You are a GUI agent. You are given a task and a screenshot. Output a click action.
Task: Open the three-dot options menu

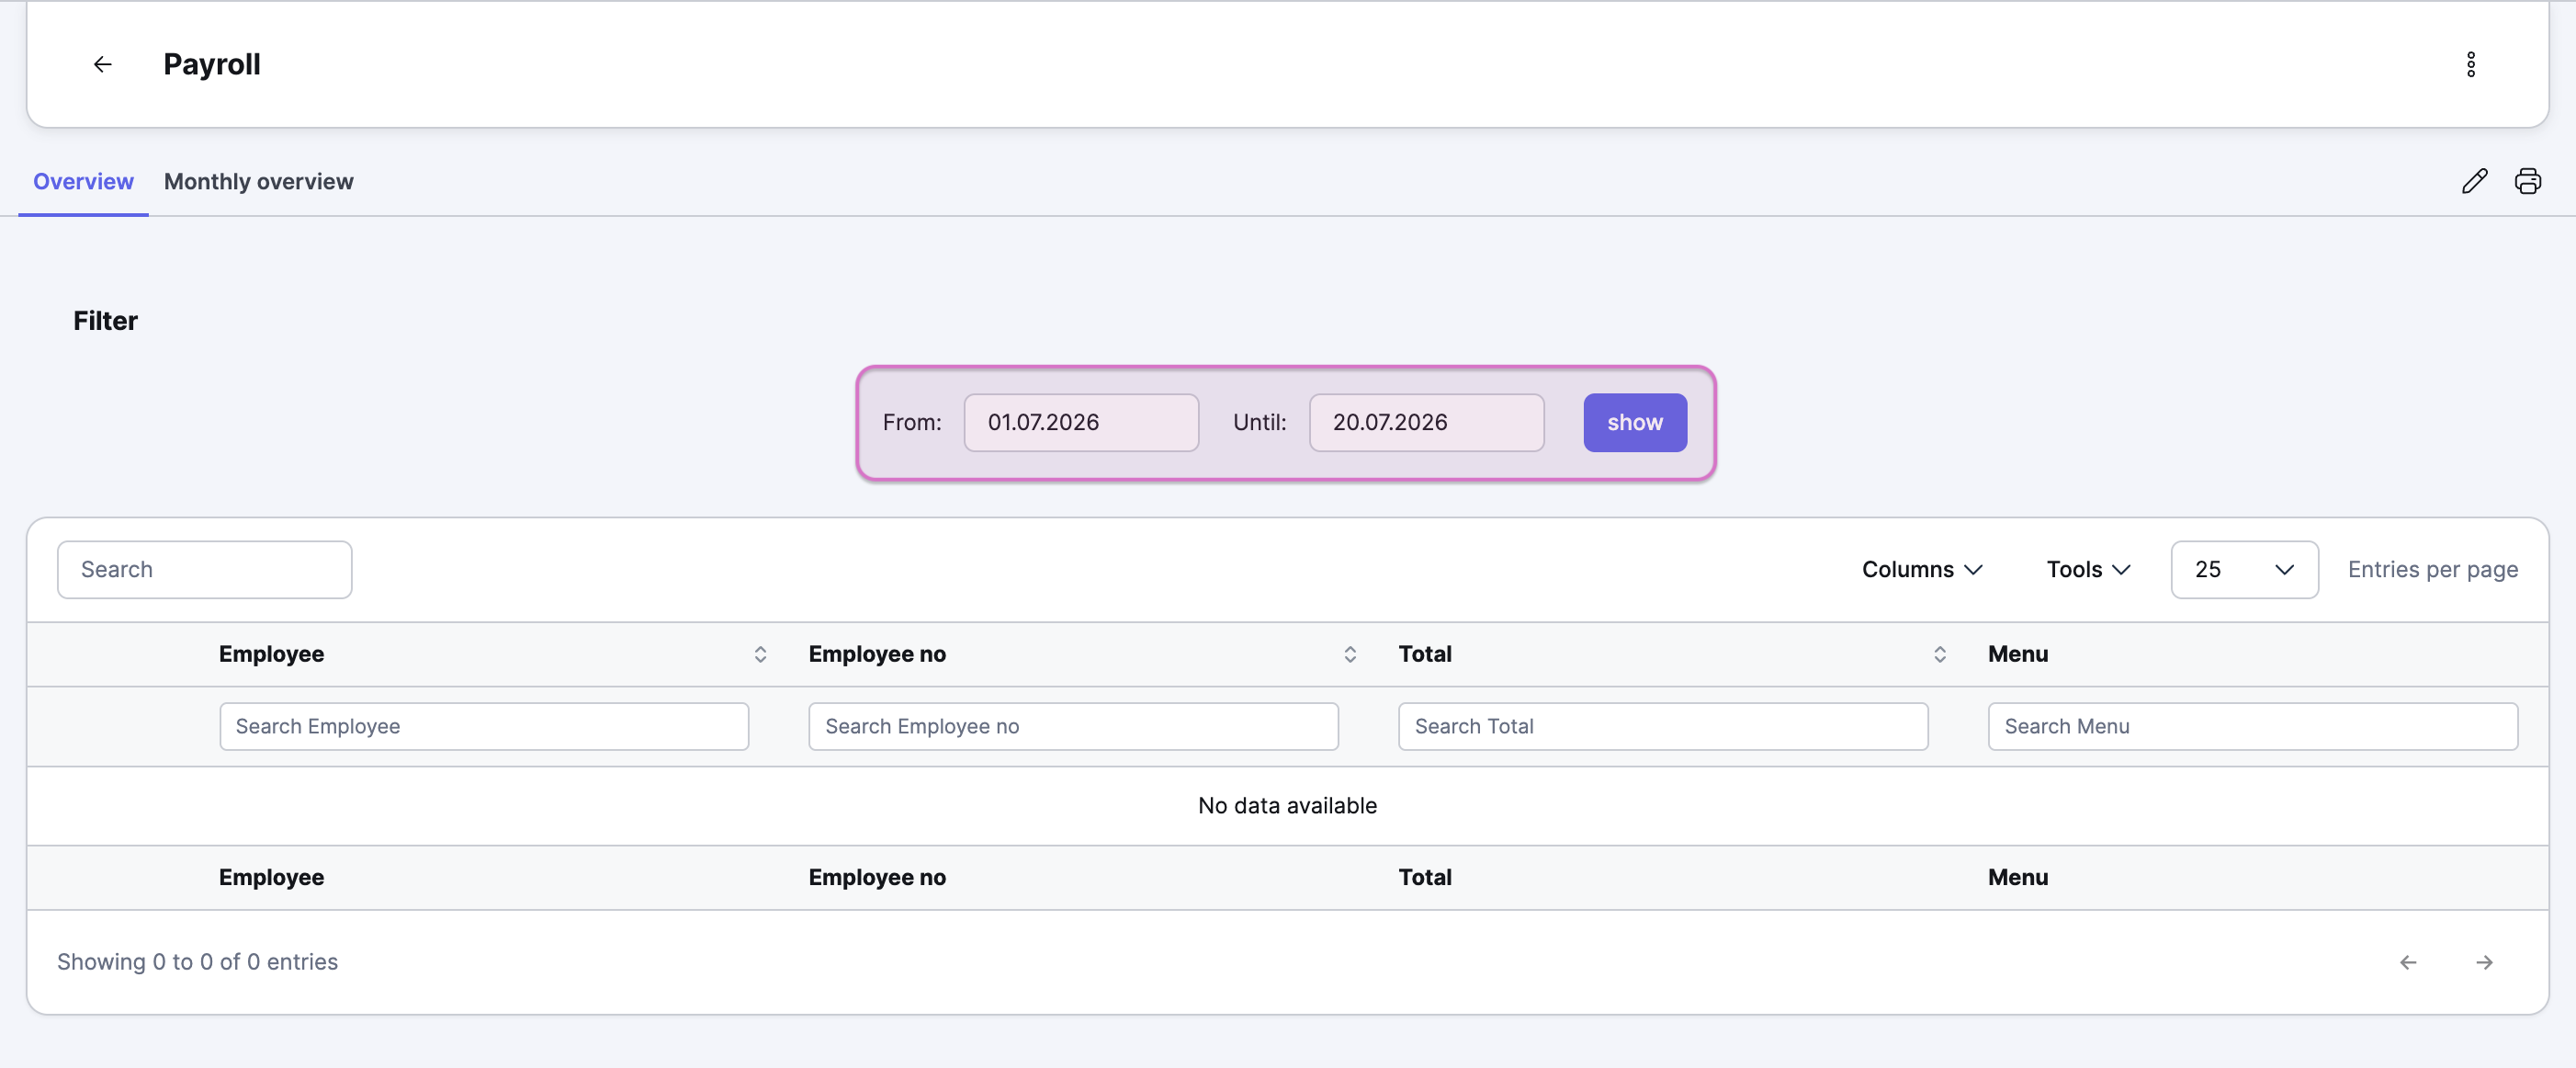pos(2470,65)
